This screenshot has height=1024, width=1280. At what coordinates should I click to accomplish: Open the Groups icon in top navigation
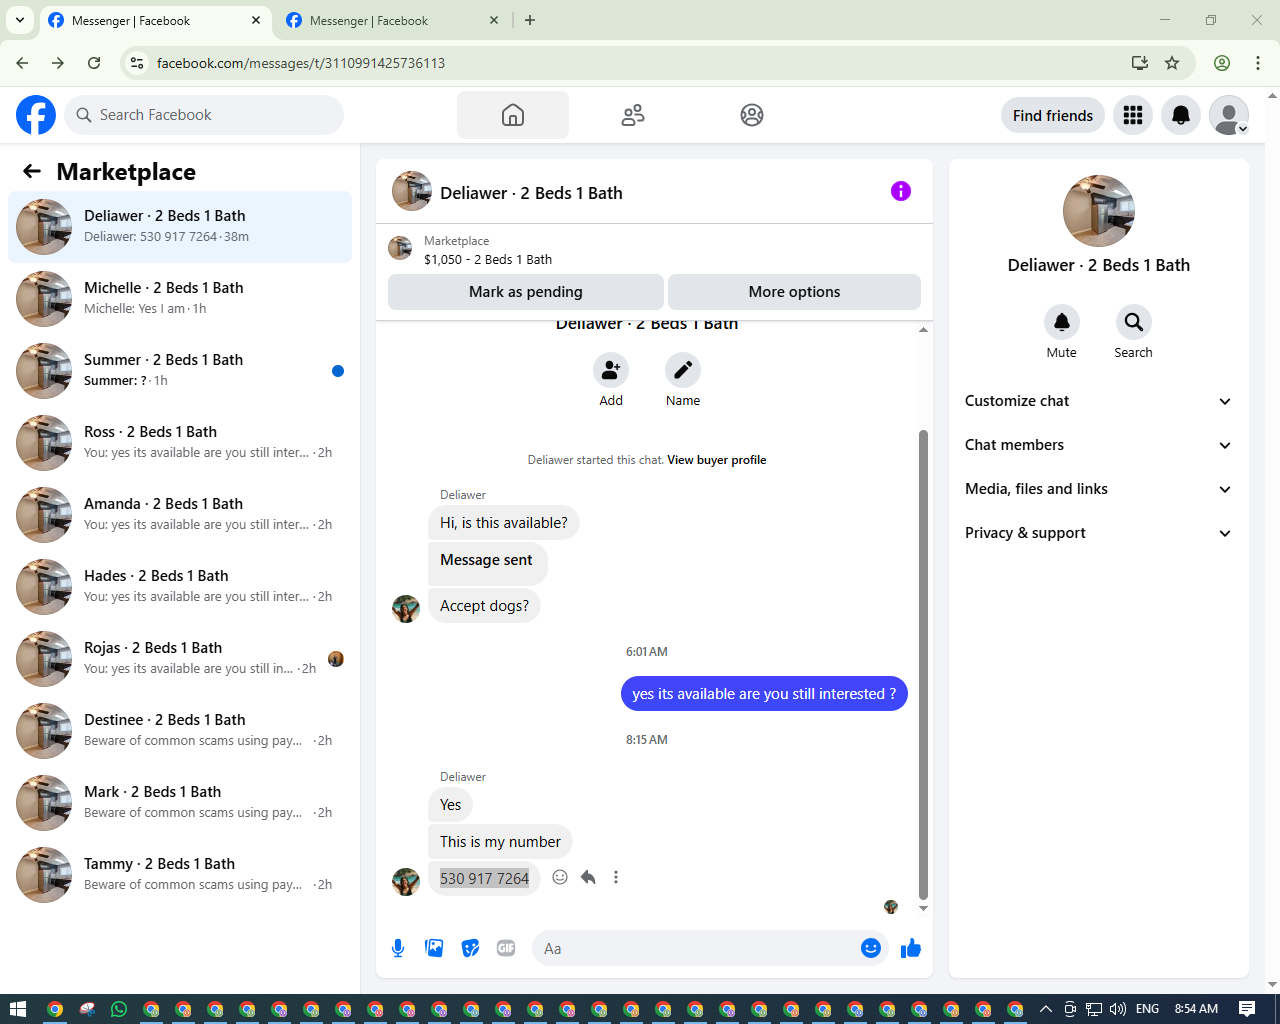pyautogui.click(x=752, y=115)
